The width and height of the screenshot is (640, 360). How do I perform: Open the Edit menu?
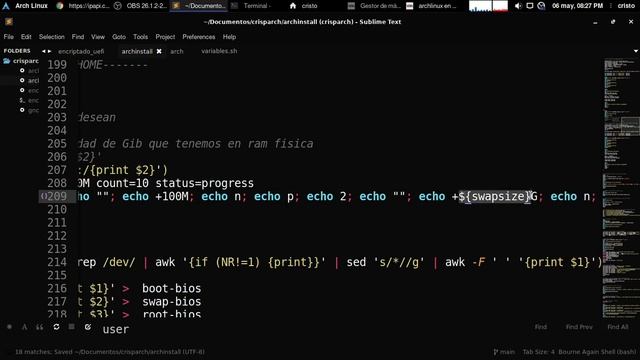click(x=26, y=37)
